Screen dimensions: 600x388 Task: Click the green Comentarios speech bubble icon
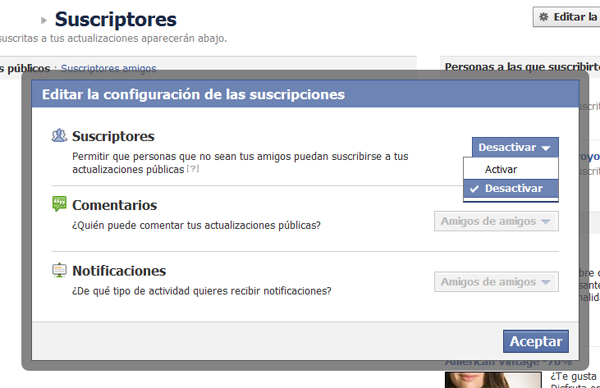tap(59, 204)
